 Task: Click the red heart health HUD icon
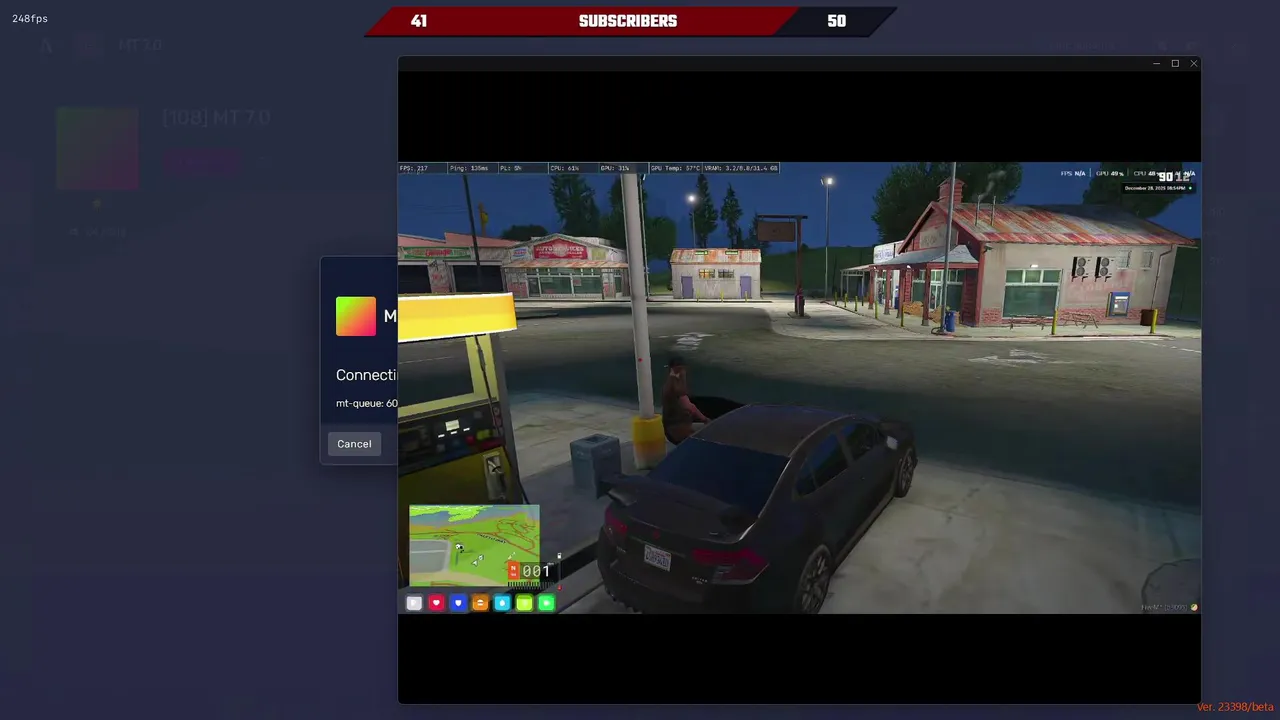pyautogui.click(x=436, y=603)
